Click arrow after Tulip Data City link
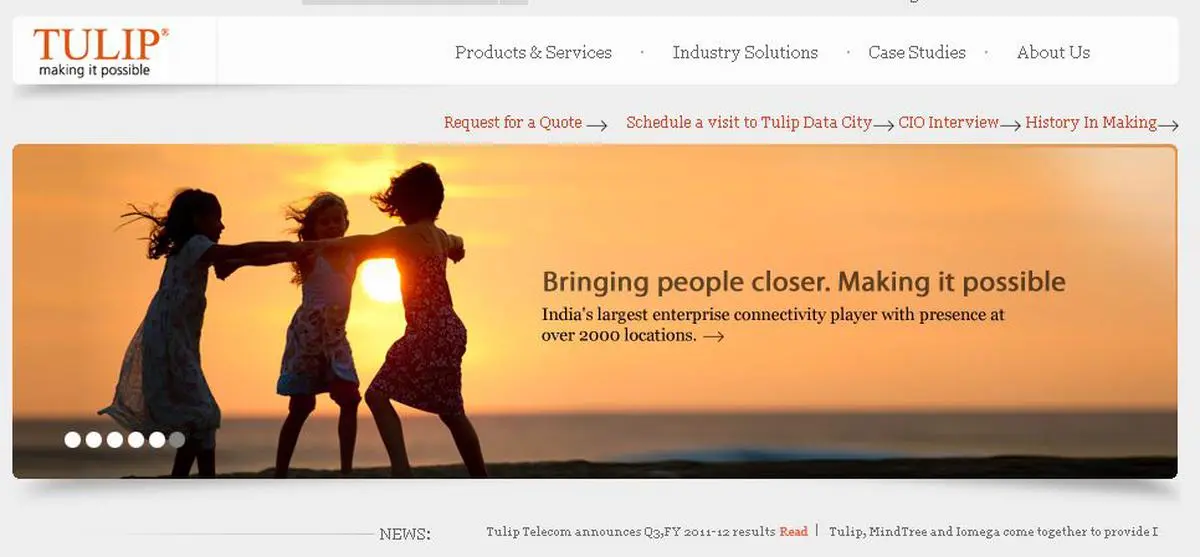 (884, 125)
